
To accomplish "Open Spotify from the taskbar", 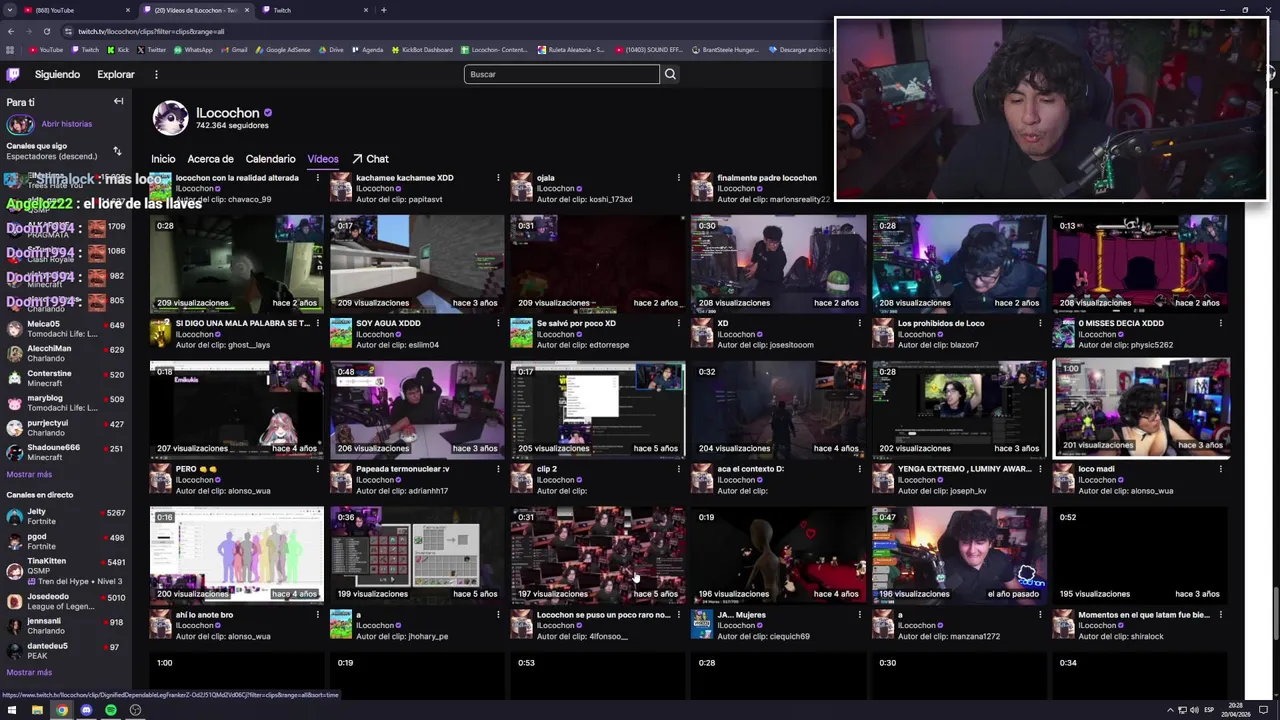I will (110, 710).
